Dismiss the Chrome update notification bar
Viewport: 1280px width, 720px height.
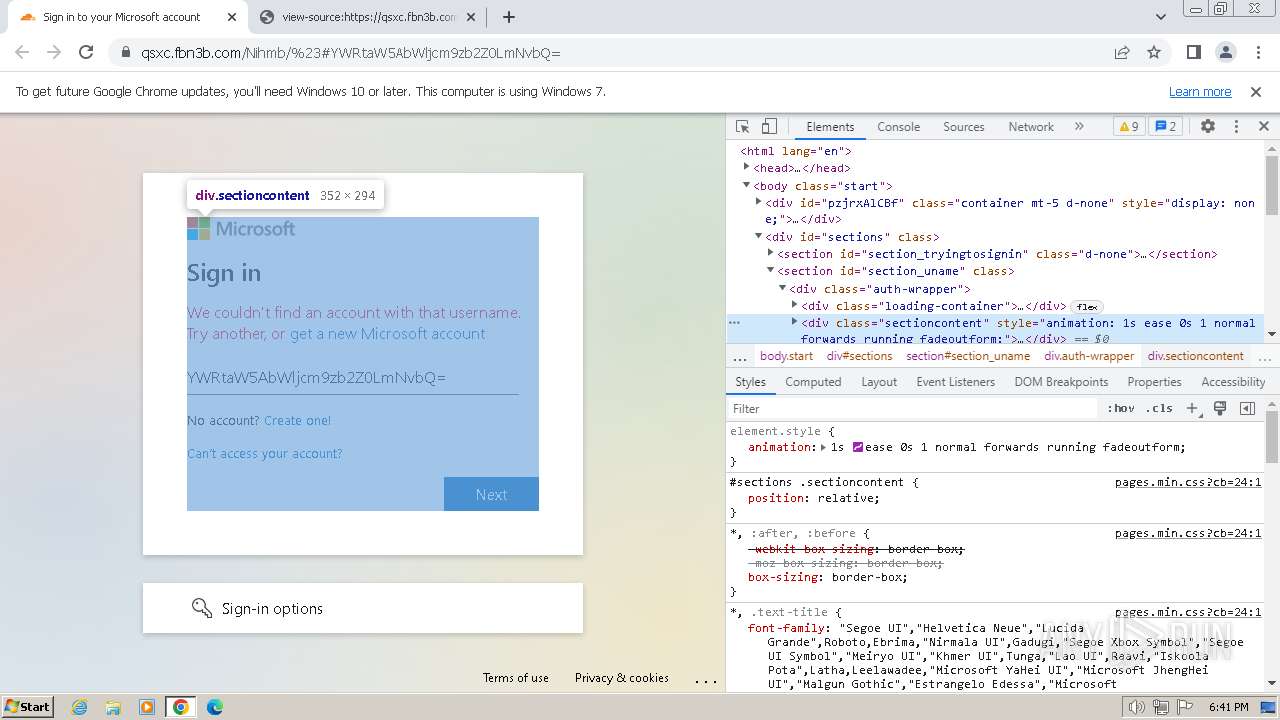pos(1256,92)
